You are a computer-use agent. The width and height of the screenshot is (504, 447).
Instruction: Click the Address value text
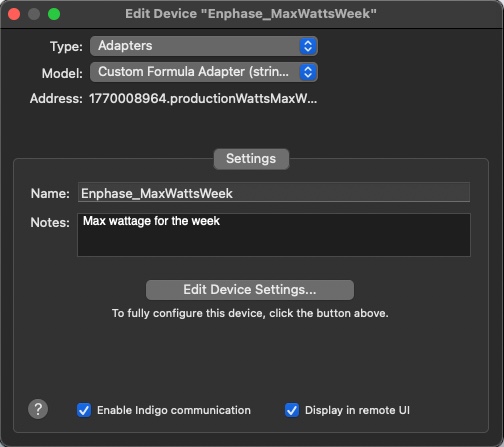click(x=203, y=99)
